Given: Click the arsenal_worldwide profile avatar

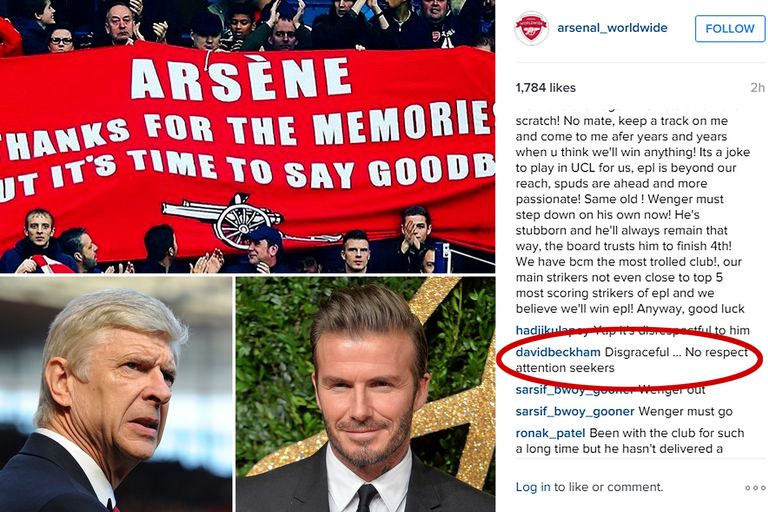Looking at the screenshot, I should 531,29.
